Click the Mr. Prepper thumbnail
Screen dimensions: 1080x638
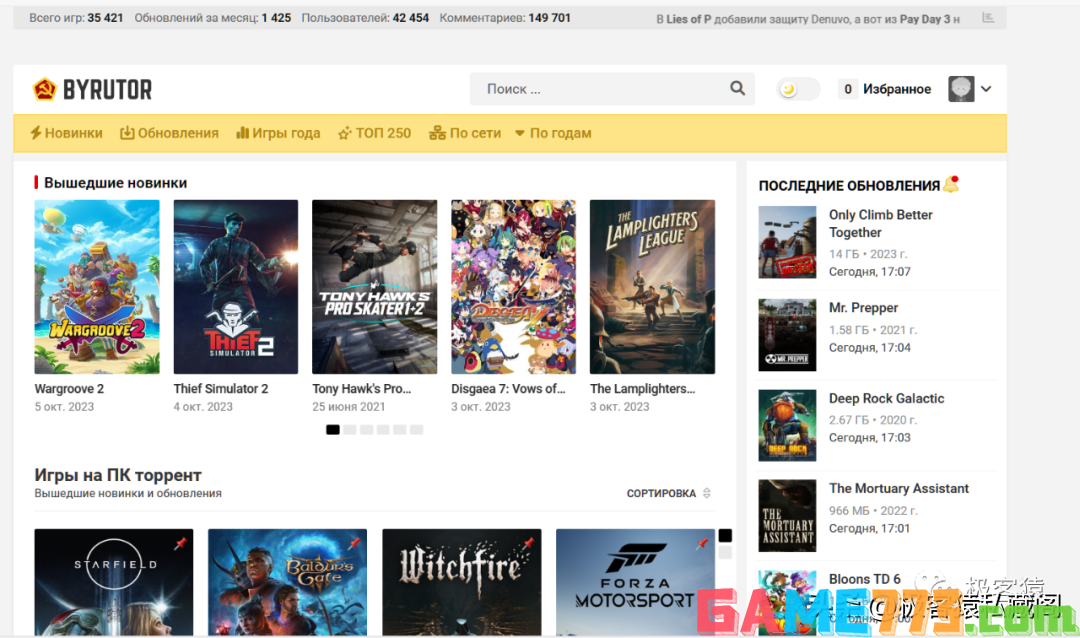click(787, 335)
